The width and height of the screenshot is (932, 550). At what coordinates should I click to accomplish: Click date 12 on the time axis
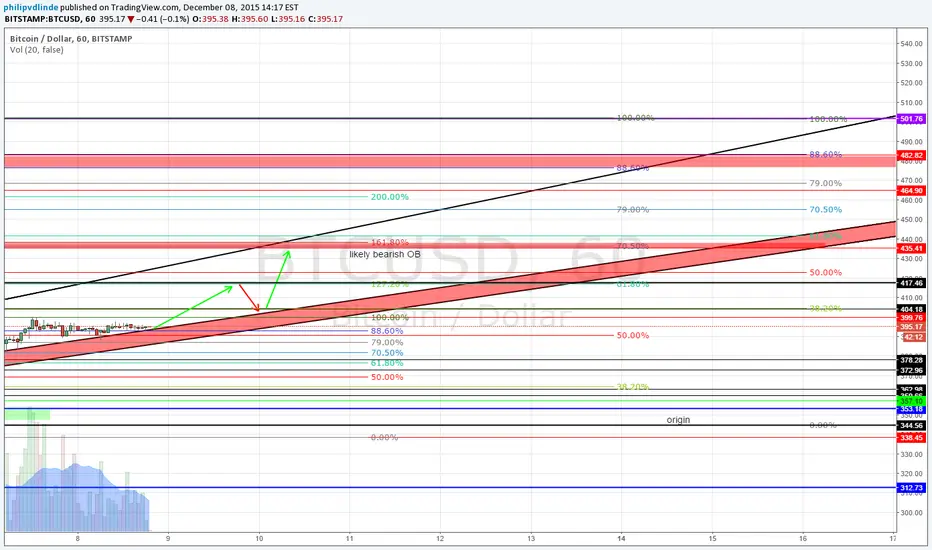pyautogui.click(x=440, y=539)
